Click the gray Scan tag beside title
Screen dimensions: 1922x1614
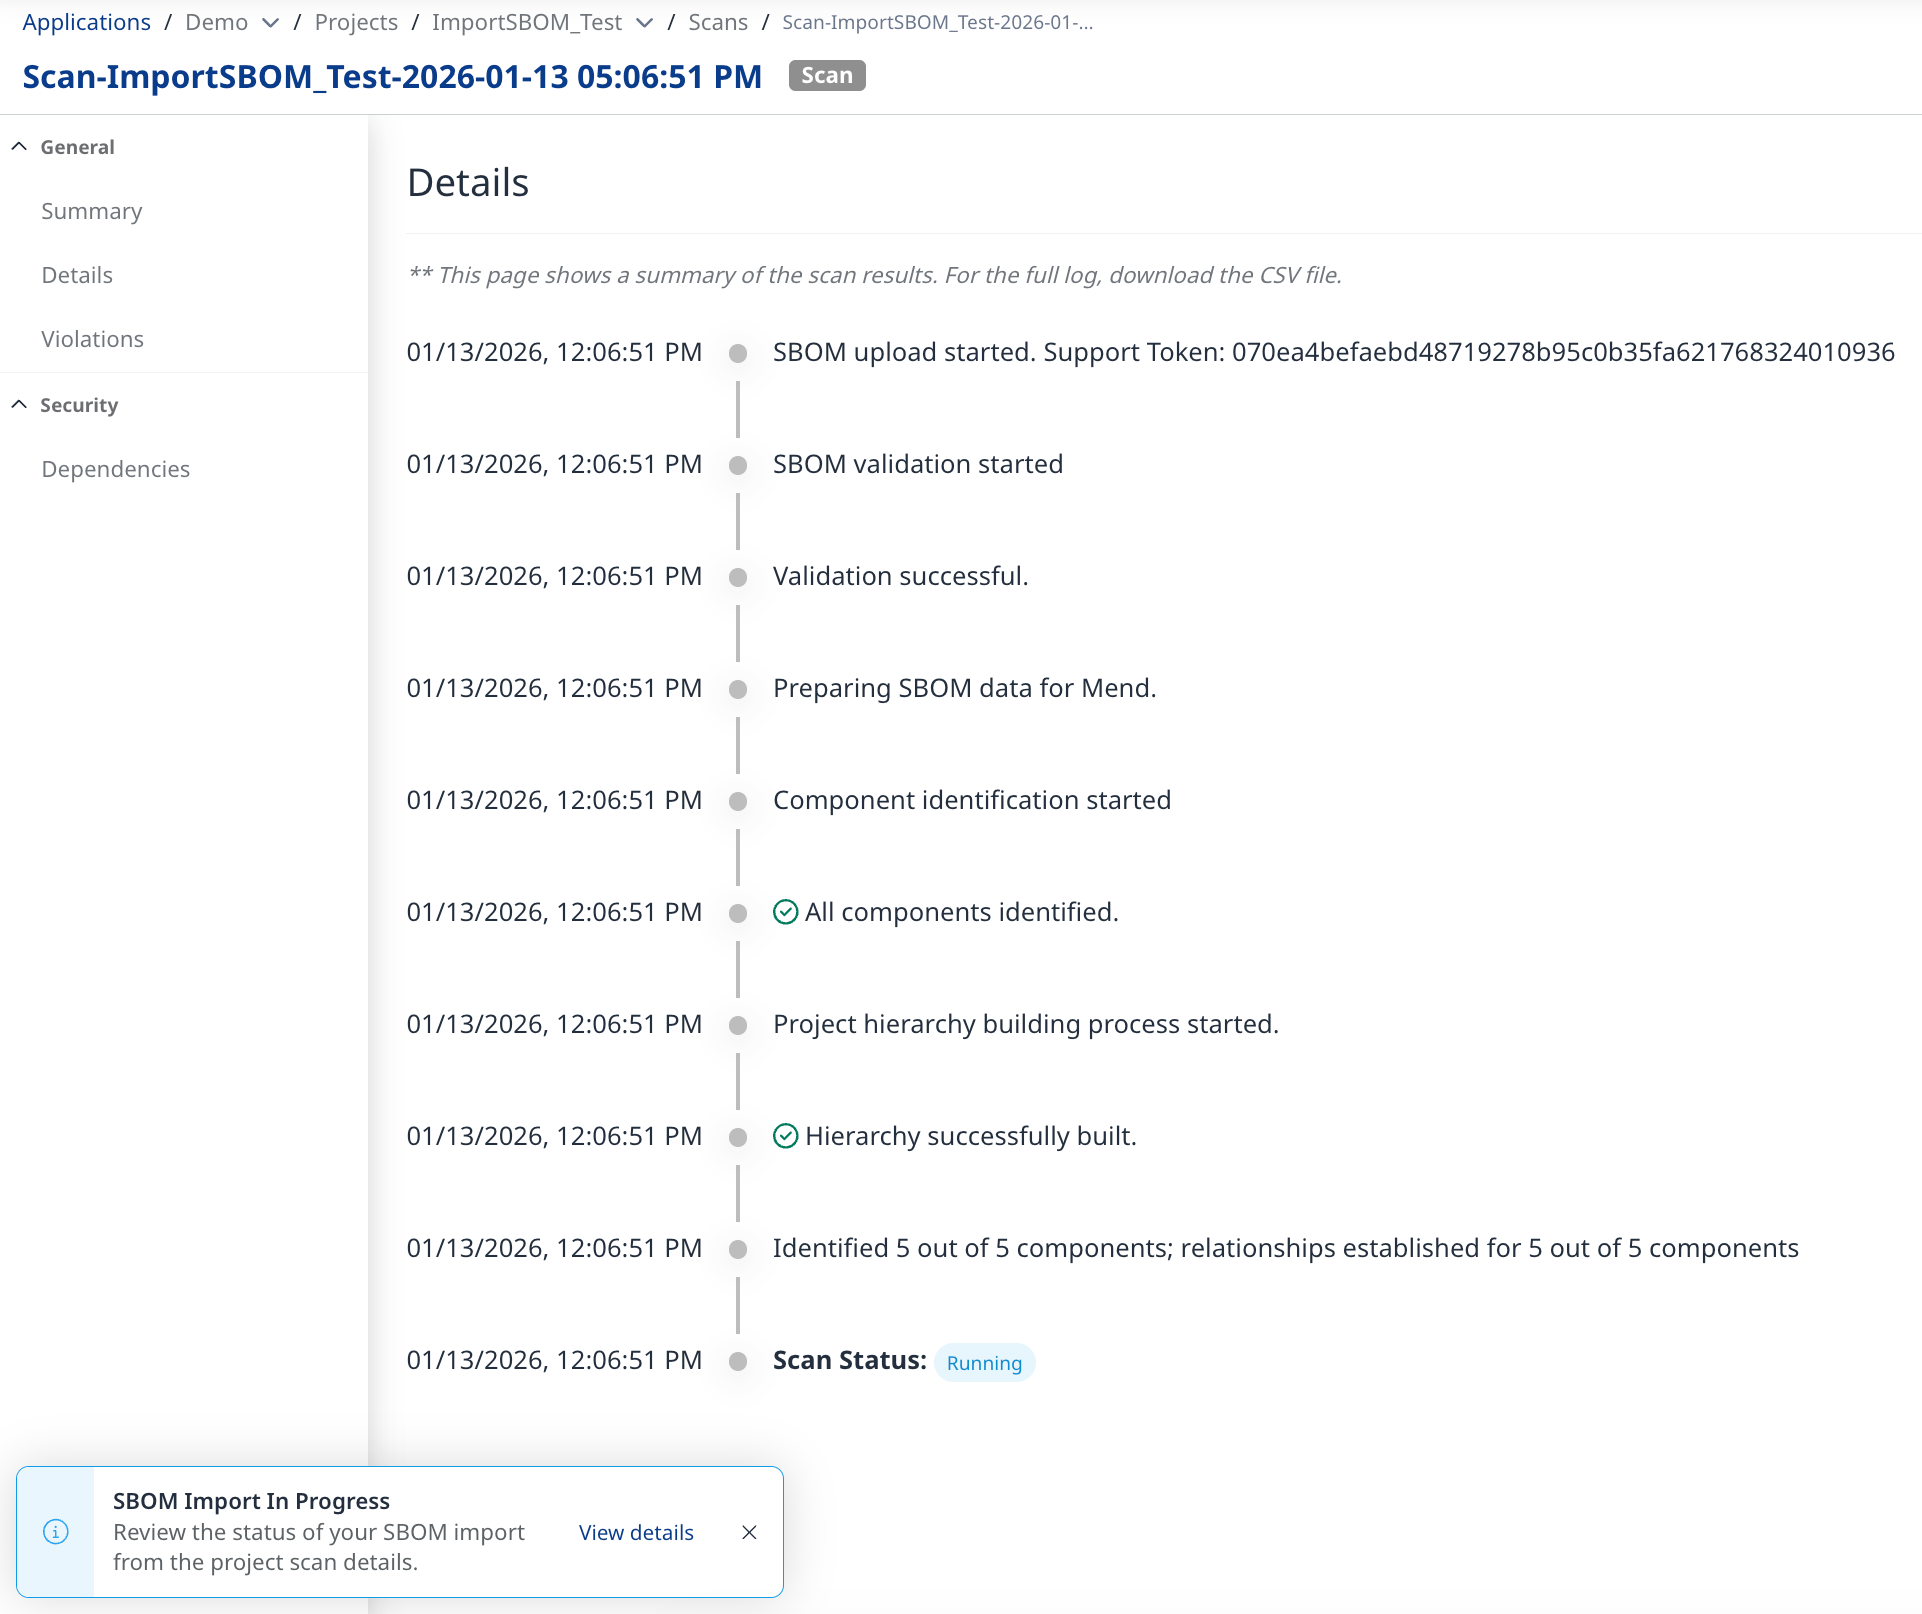pos(827,76)
